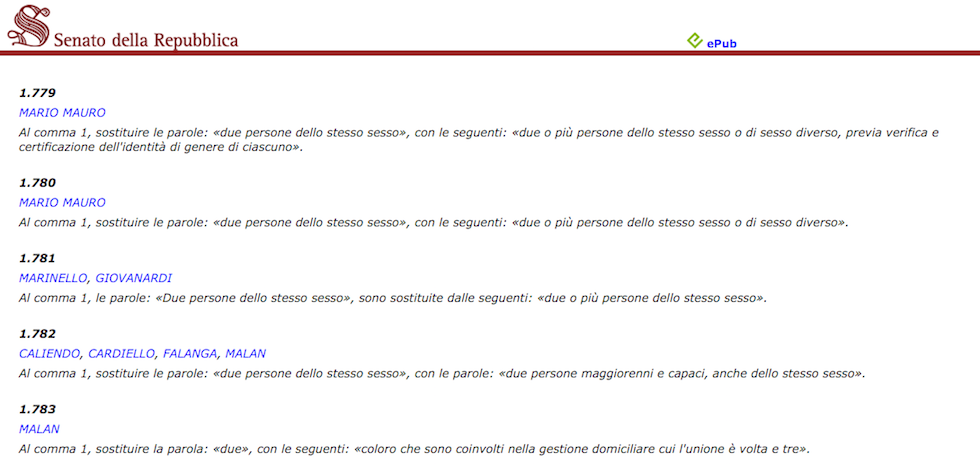Open the ePub download link text
980x471 pixels.
pyautogui.click(x=721, y=44)
